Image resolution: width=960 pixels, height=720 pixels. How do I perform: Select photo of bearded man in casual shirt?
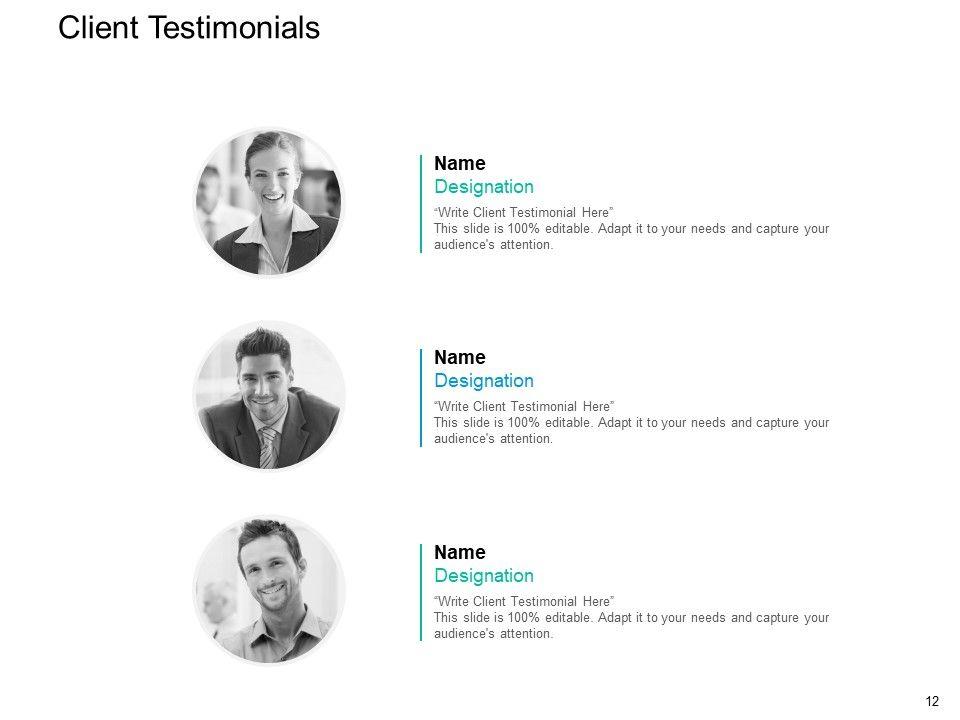pyautogui.click(x=268, y=591)
